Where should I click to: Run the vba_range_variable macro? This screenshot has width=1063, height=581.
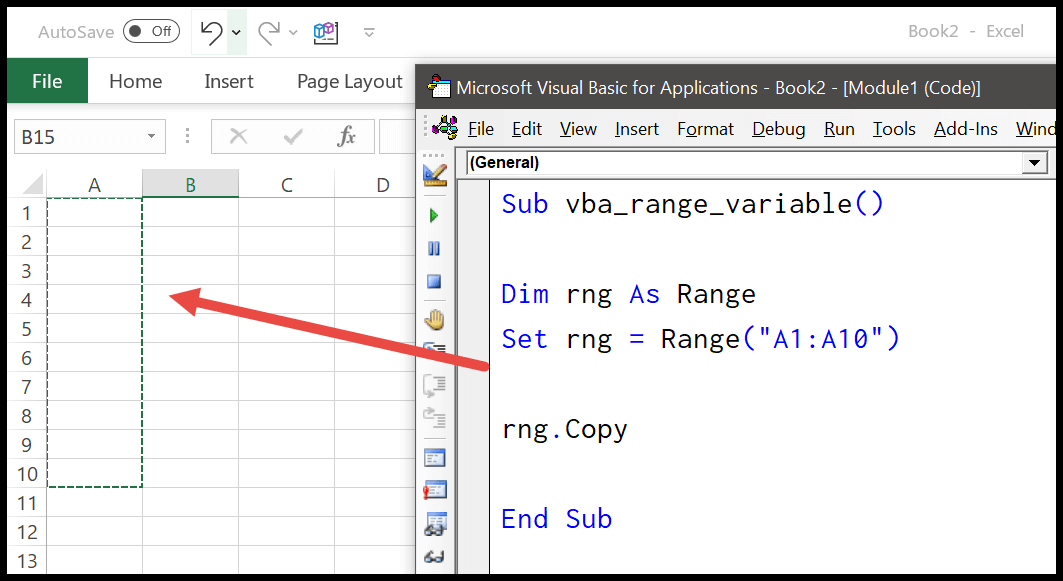point(434,214)
